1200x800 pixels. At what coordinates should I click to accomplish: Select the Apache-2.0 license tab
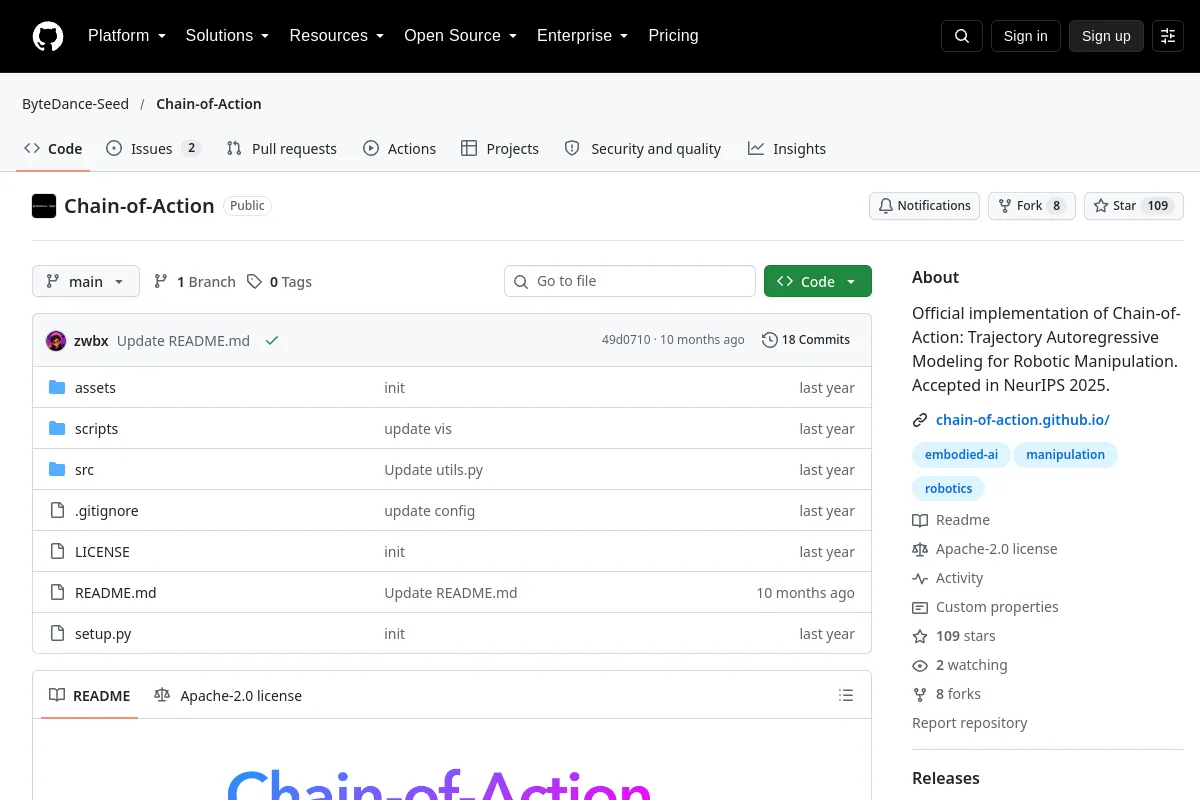228,695
